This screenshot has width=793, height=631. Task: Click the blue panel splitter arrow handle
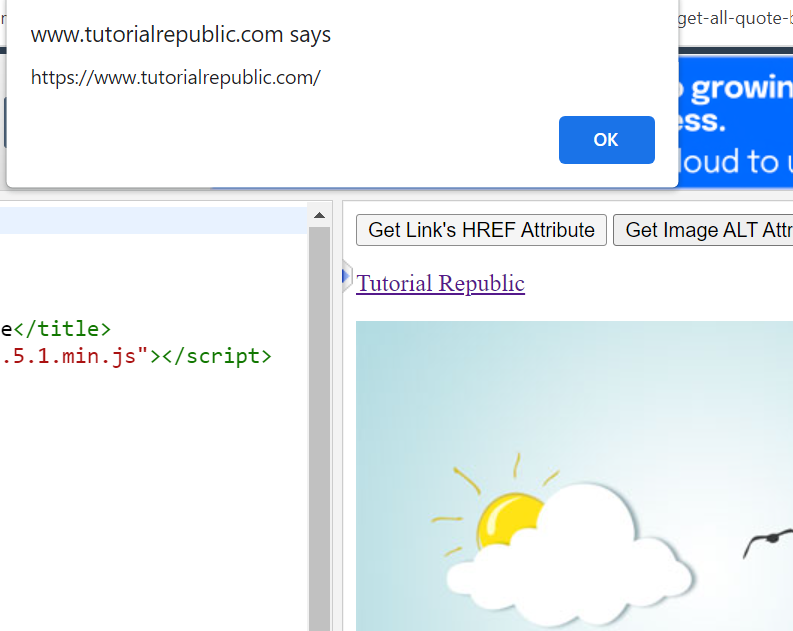[x=345, y=275]
